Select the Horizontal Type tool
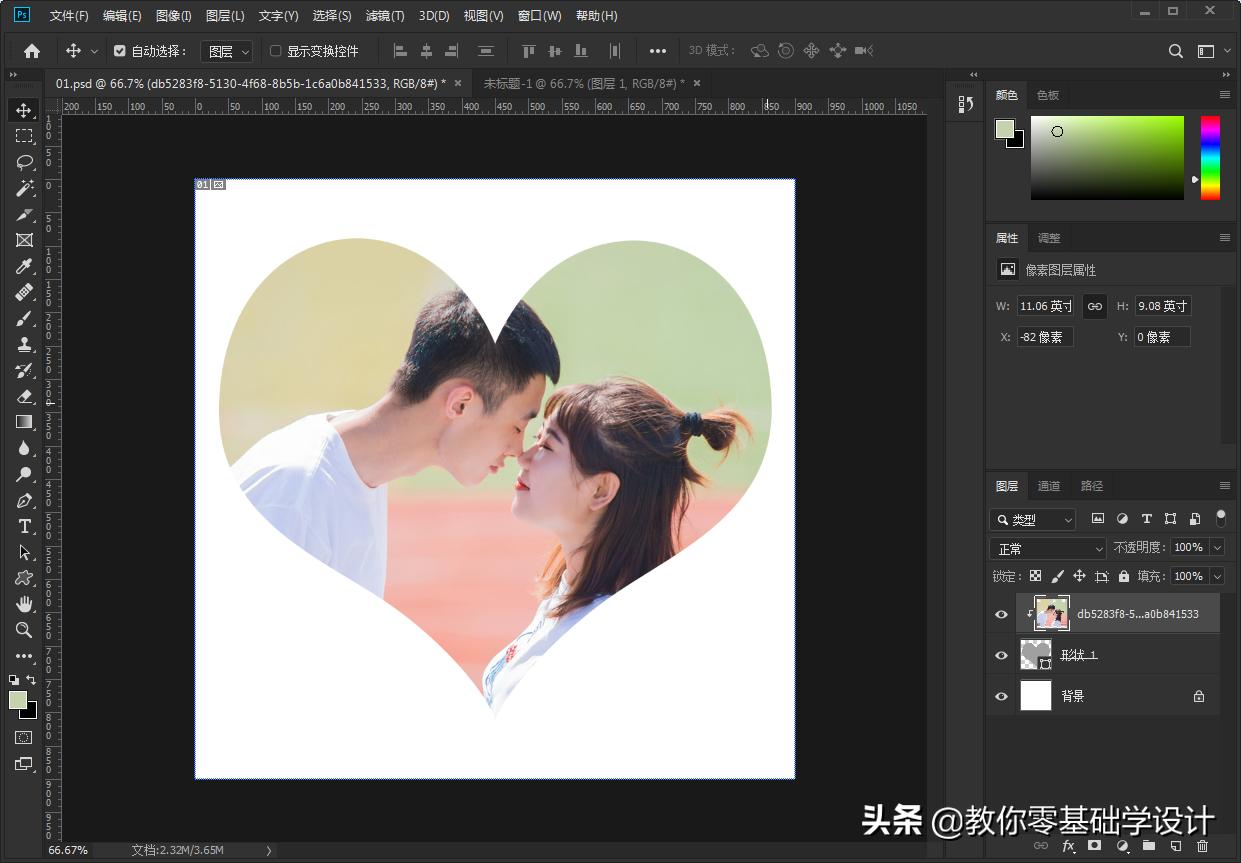 (24, 526)
